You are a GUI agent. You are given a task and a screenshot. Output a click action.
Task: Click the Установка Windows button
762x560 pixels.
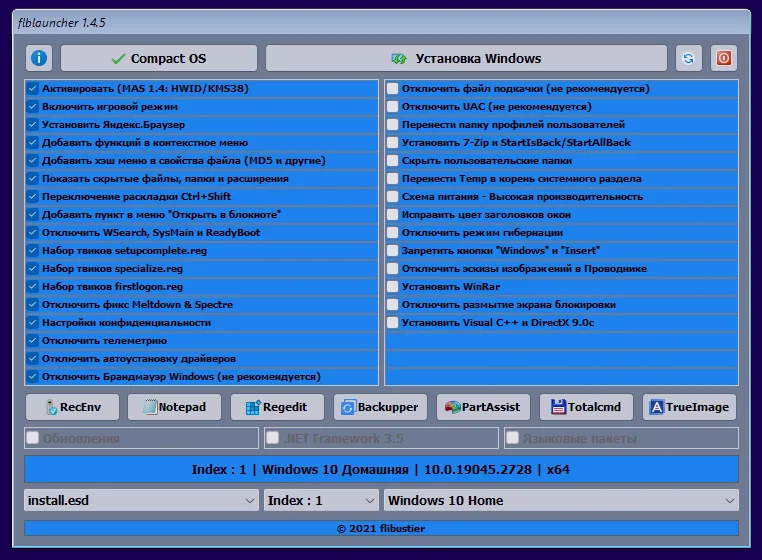(466, 58)
